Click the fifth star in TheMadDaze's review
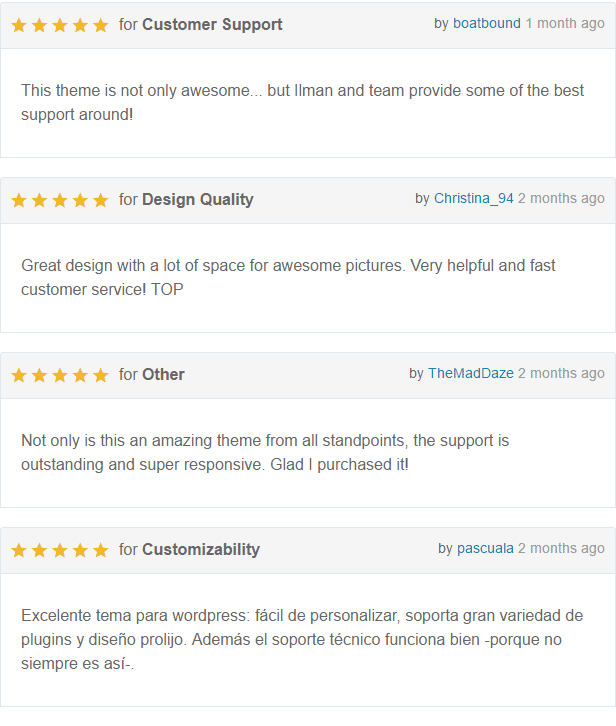The height and width of the screenshot is (726, 616). tap(100, 375)
